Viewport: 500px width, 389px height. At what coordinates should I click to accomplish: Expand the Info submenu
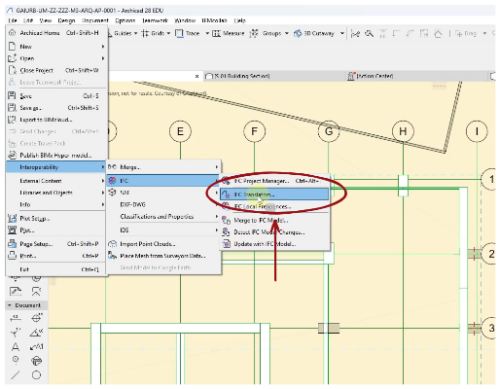(x=56, y=204)
